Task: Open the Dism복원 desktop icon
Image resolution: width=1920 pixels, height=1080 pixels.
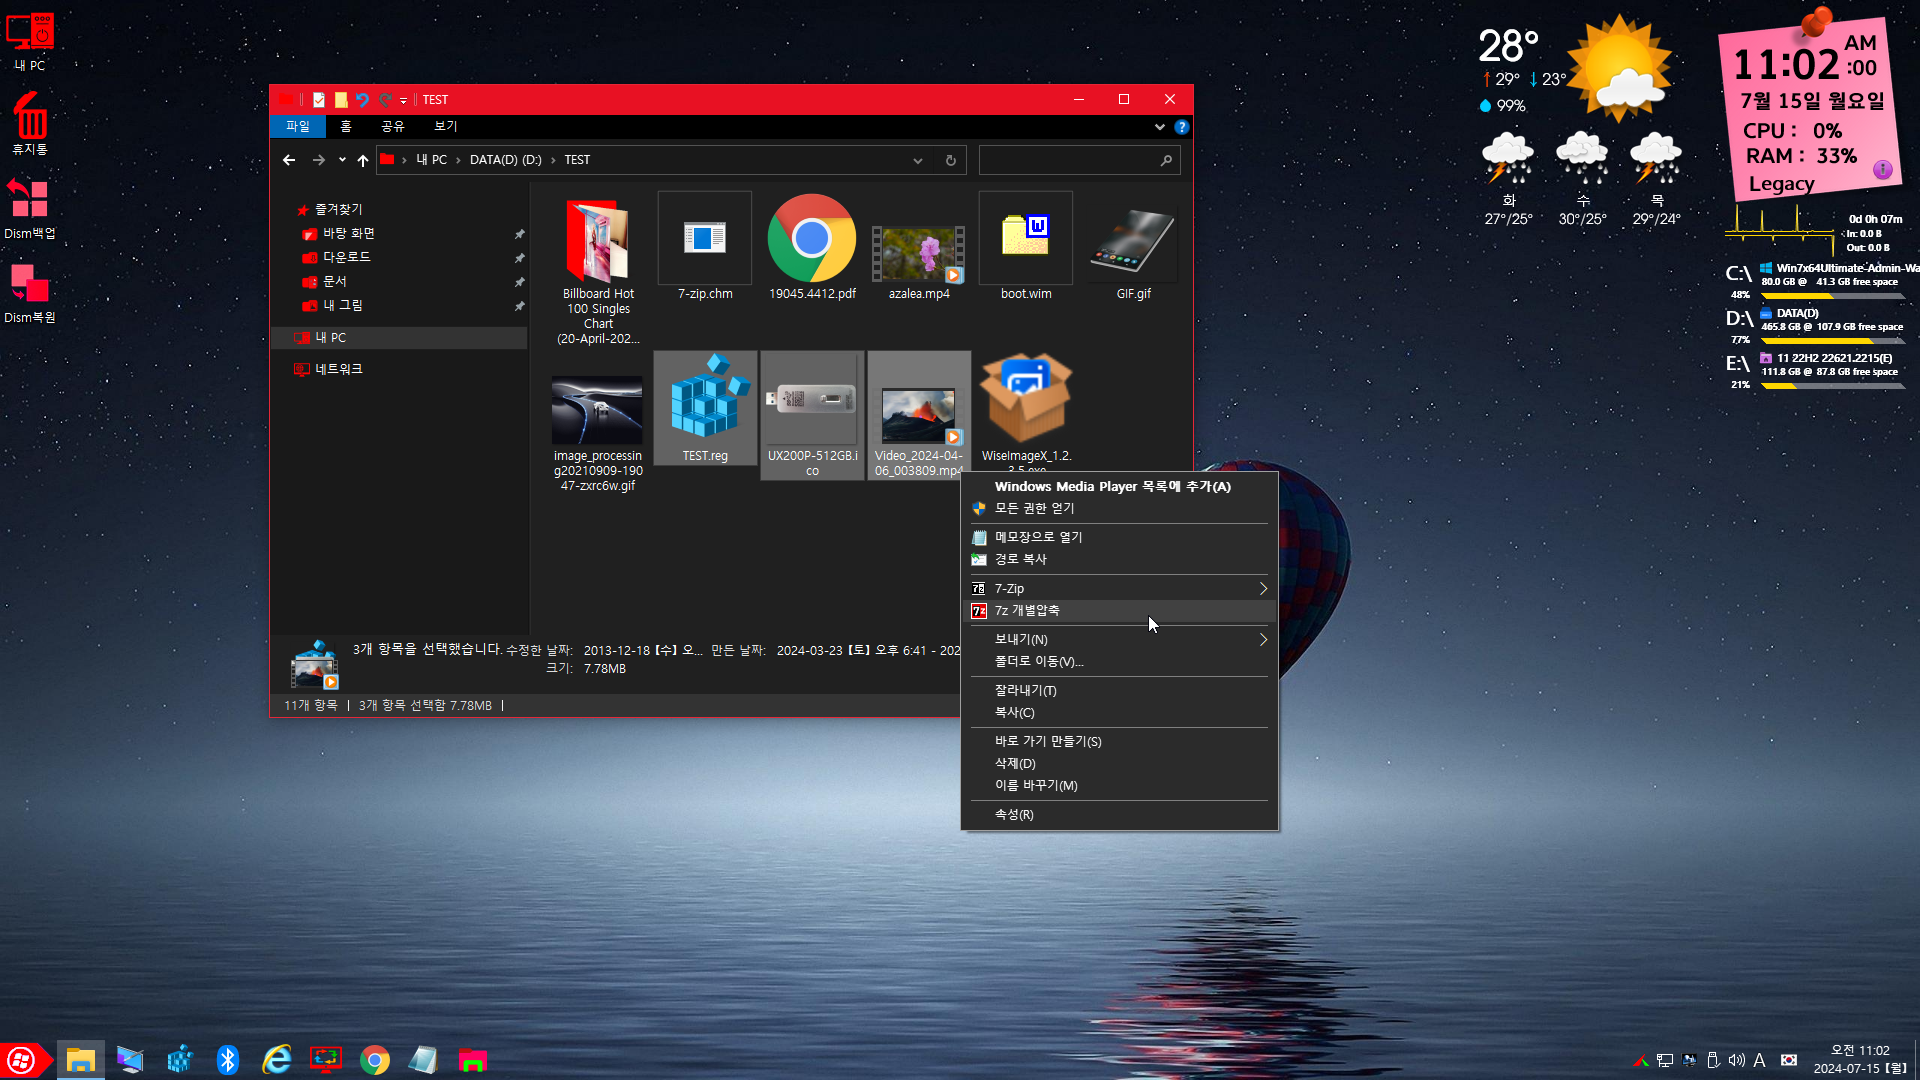Action: pos(30,292)
